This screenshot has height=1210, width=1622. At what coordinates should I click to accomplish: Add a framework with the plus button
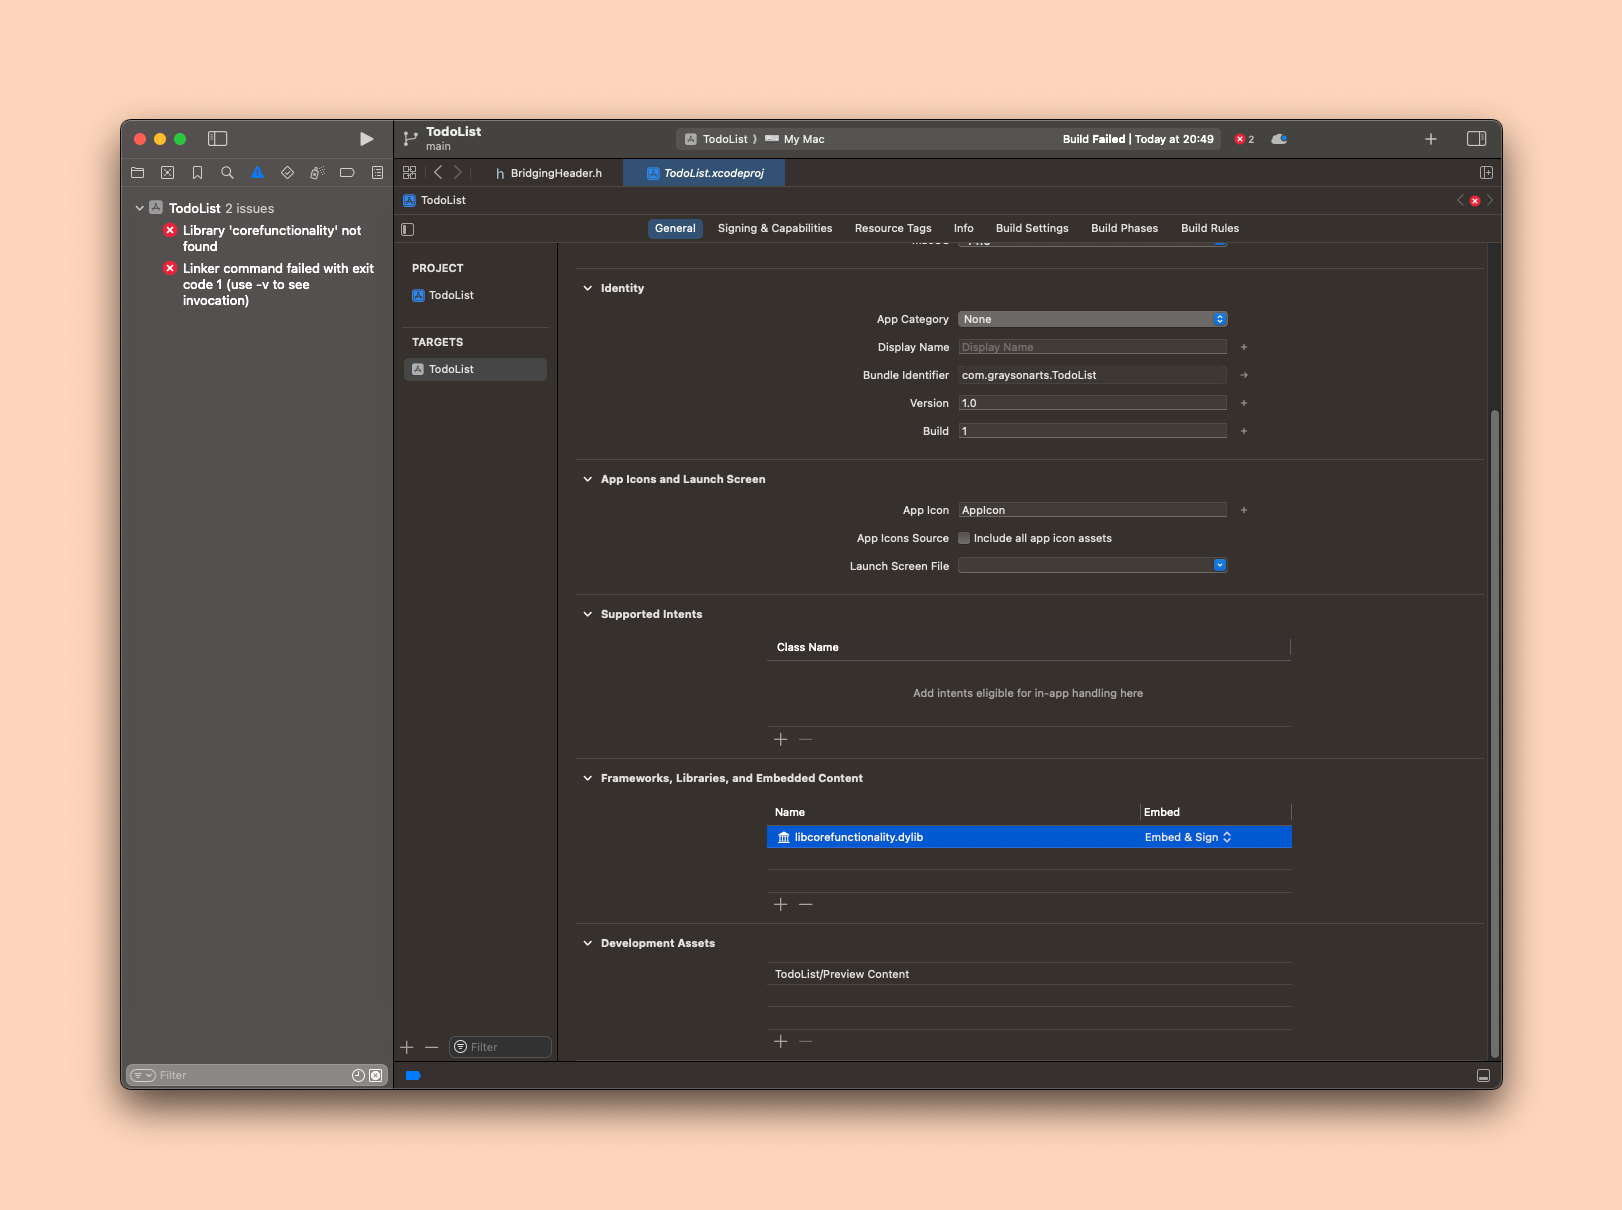click(781, 904)
